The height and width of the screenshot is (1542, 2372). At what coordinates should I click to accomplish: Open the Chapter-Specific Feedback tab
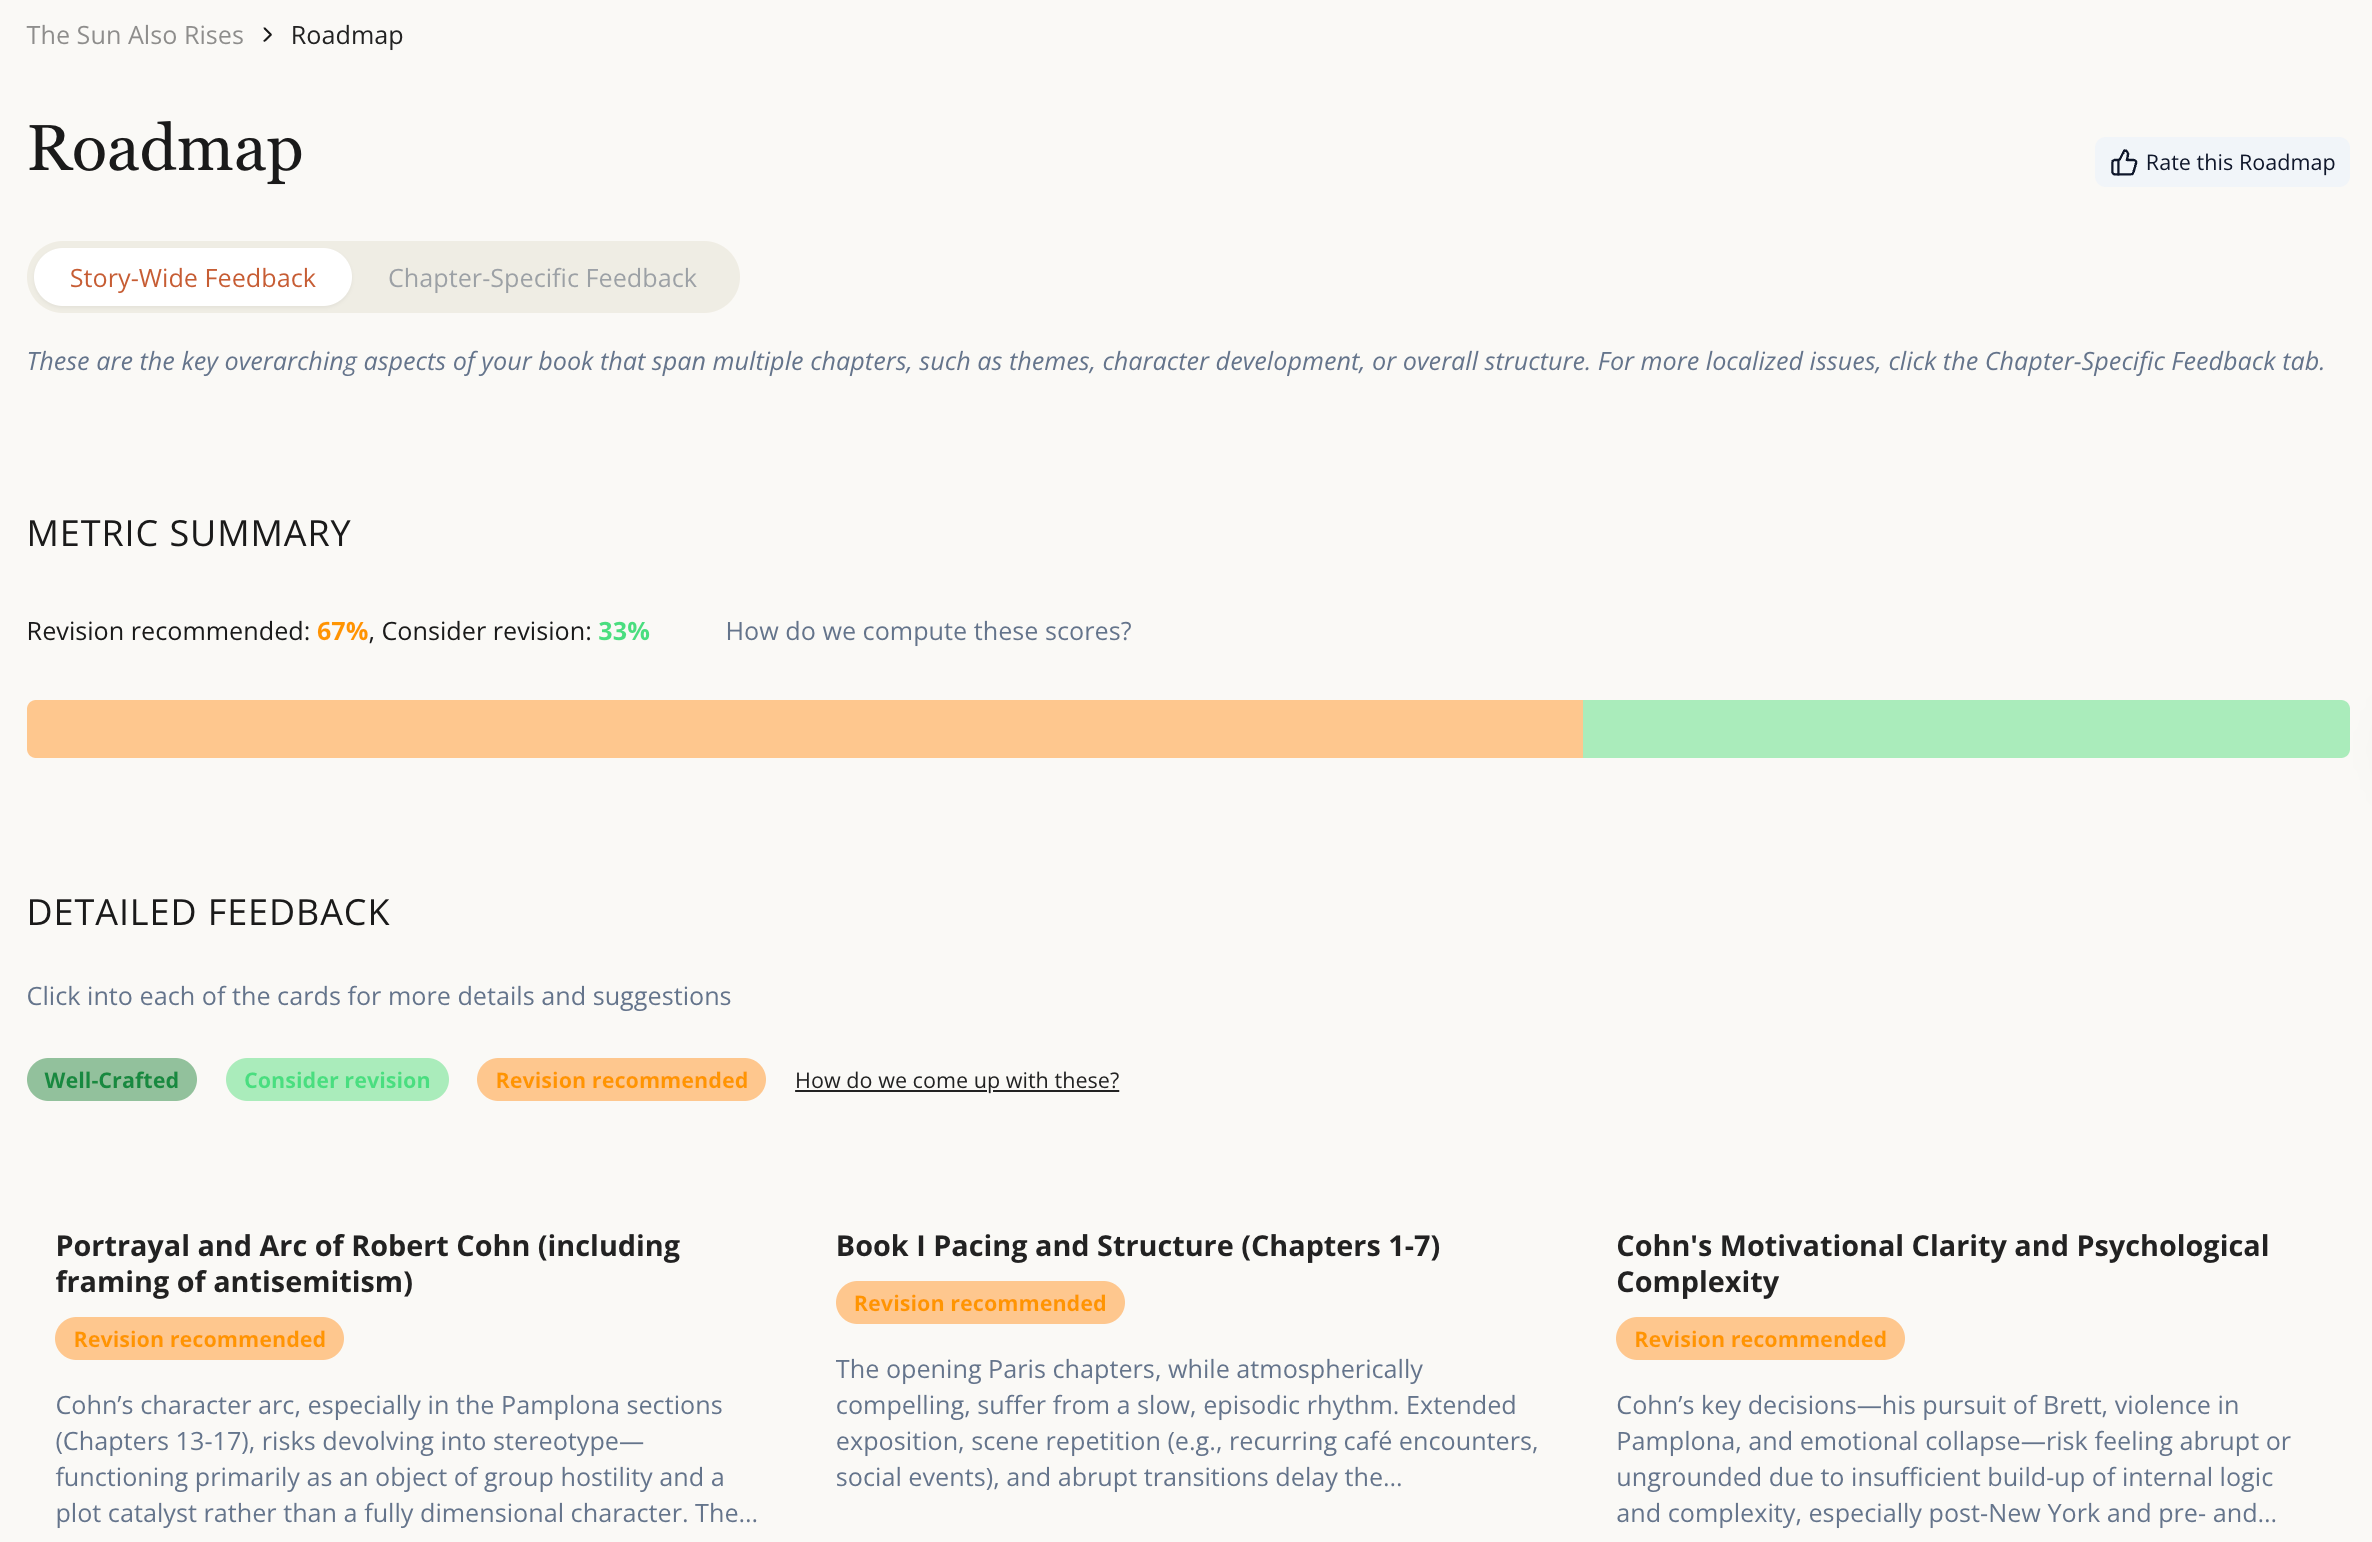(542, 278)
